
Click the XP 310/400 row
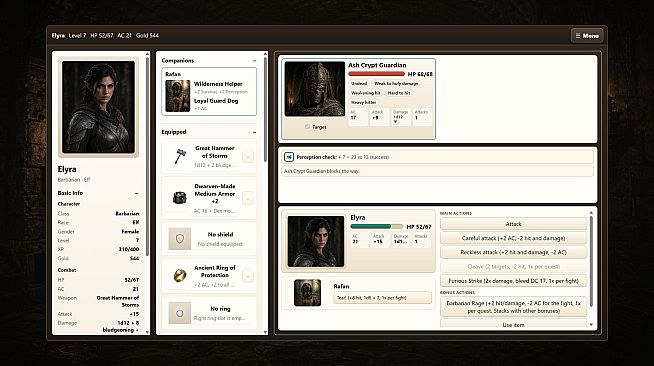pyautogui.click(x=98, y=249)
